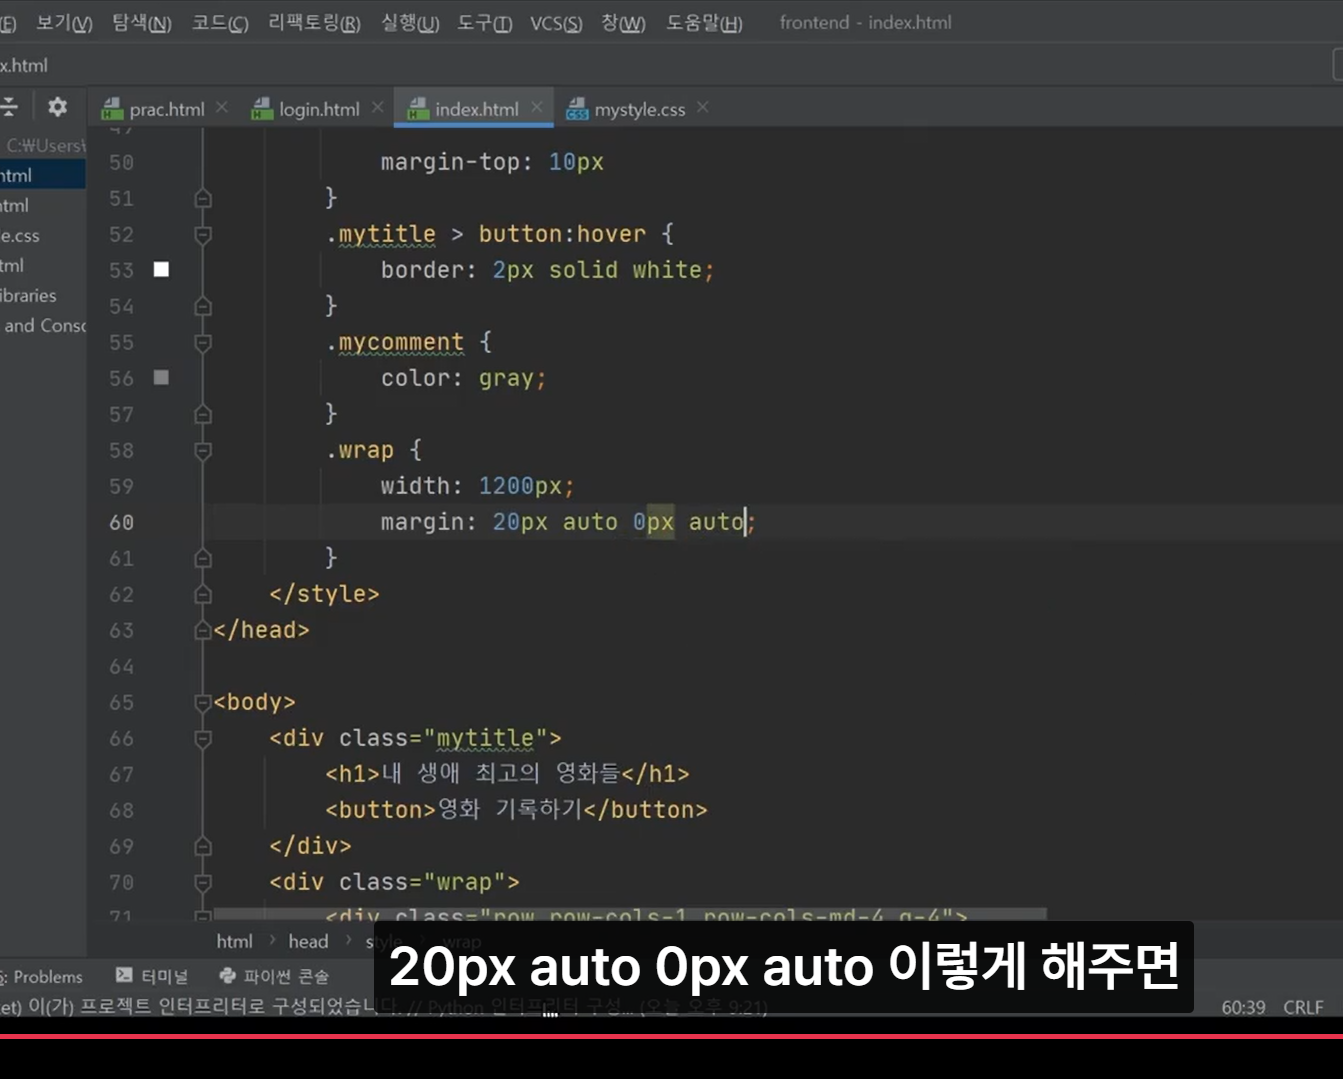Click the 'mycomment' selector name

click(401, 342)
